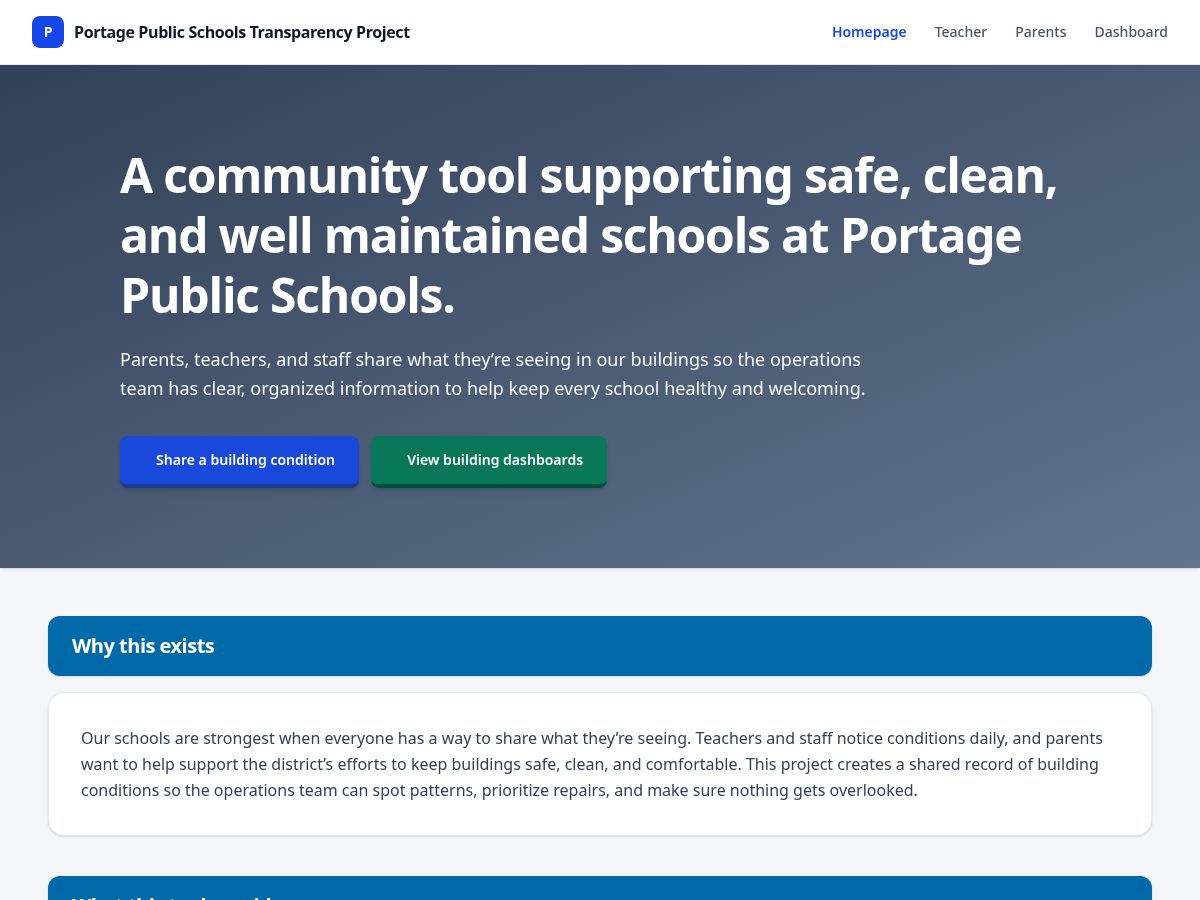Go to the Homepage nav item
The image size is (1200, 900).
[x=869, y=32]
